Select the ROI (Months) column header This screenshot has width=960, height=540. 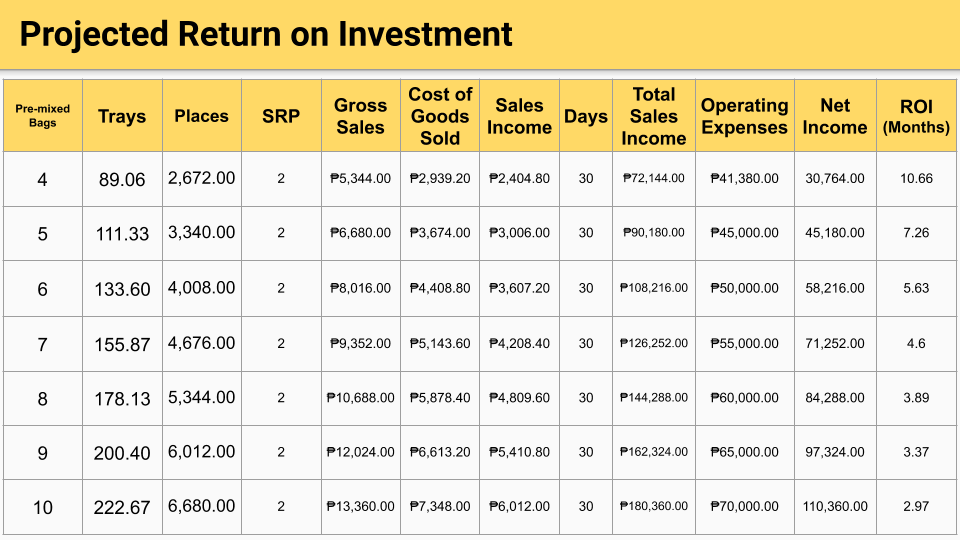pos(916,116)
